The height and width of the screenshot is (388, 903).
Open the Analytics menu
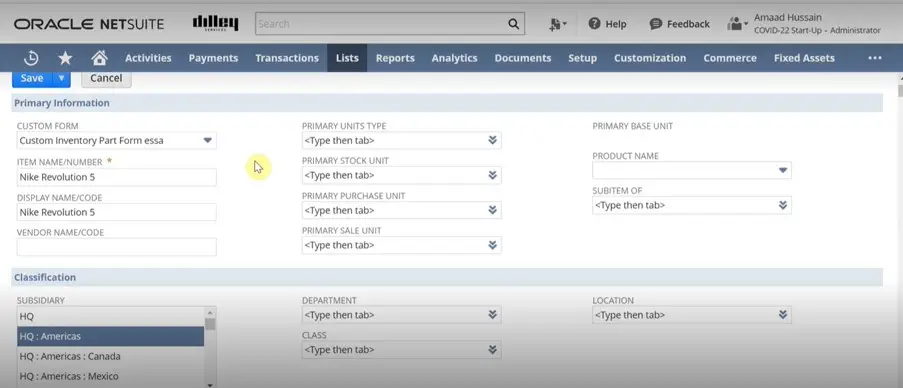(454, 58)
